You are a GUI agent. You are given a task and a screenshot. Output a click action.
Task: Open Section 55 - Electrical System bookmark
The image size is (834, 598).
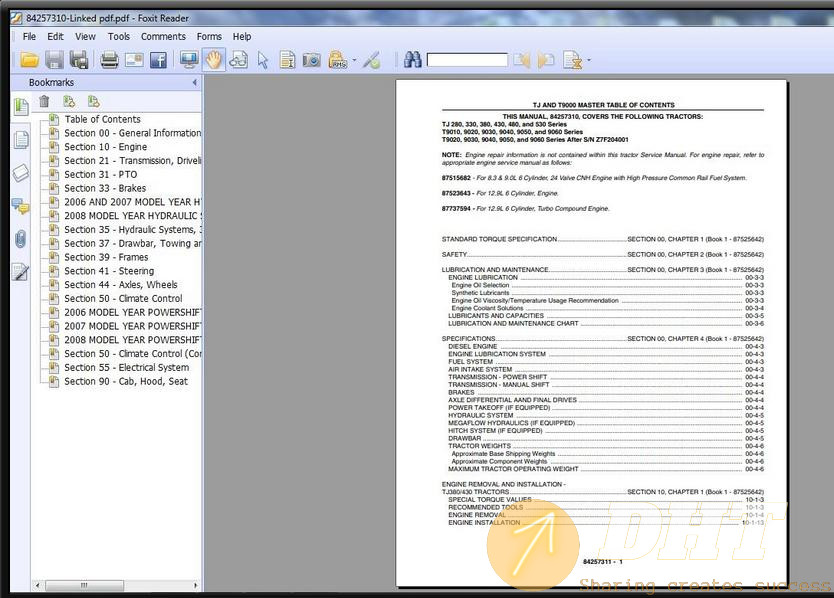tap(126, 368)
